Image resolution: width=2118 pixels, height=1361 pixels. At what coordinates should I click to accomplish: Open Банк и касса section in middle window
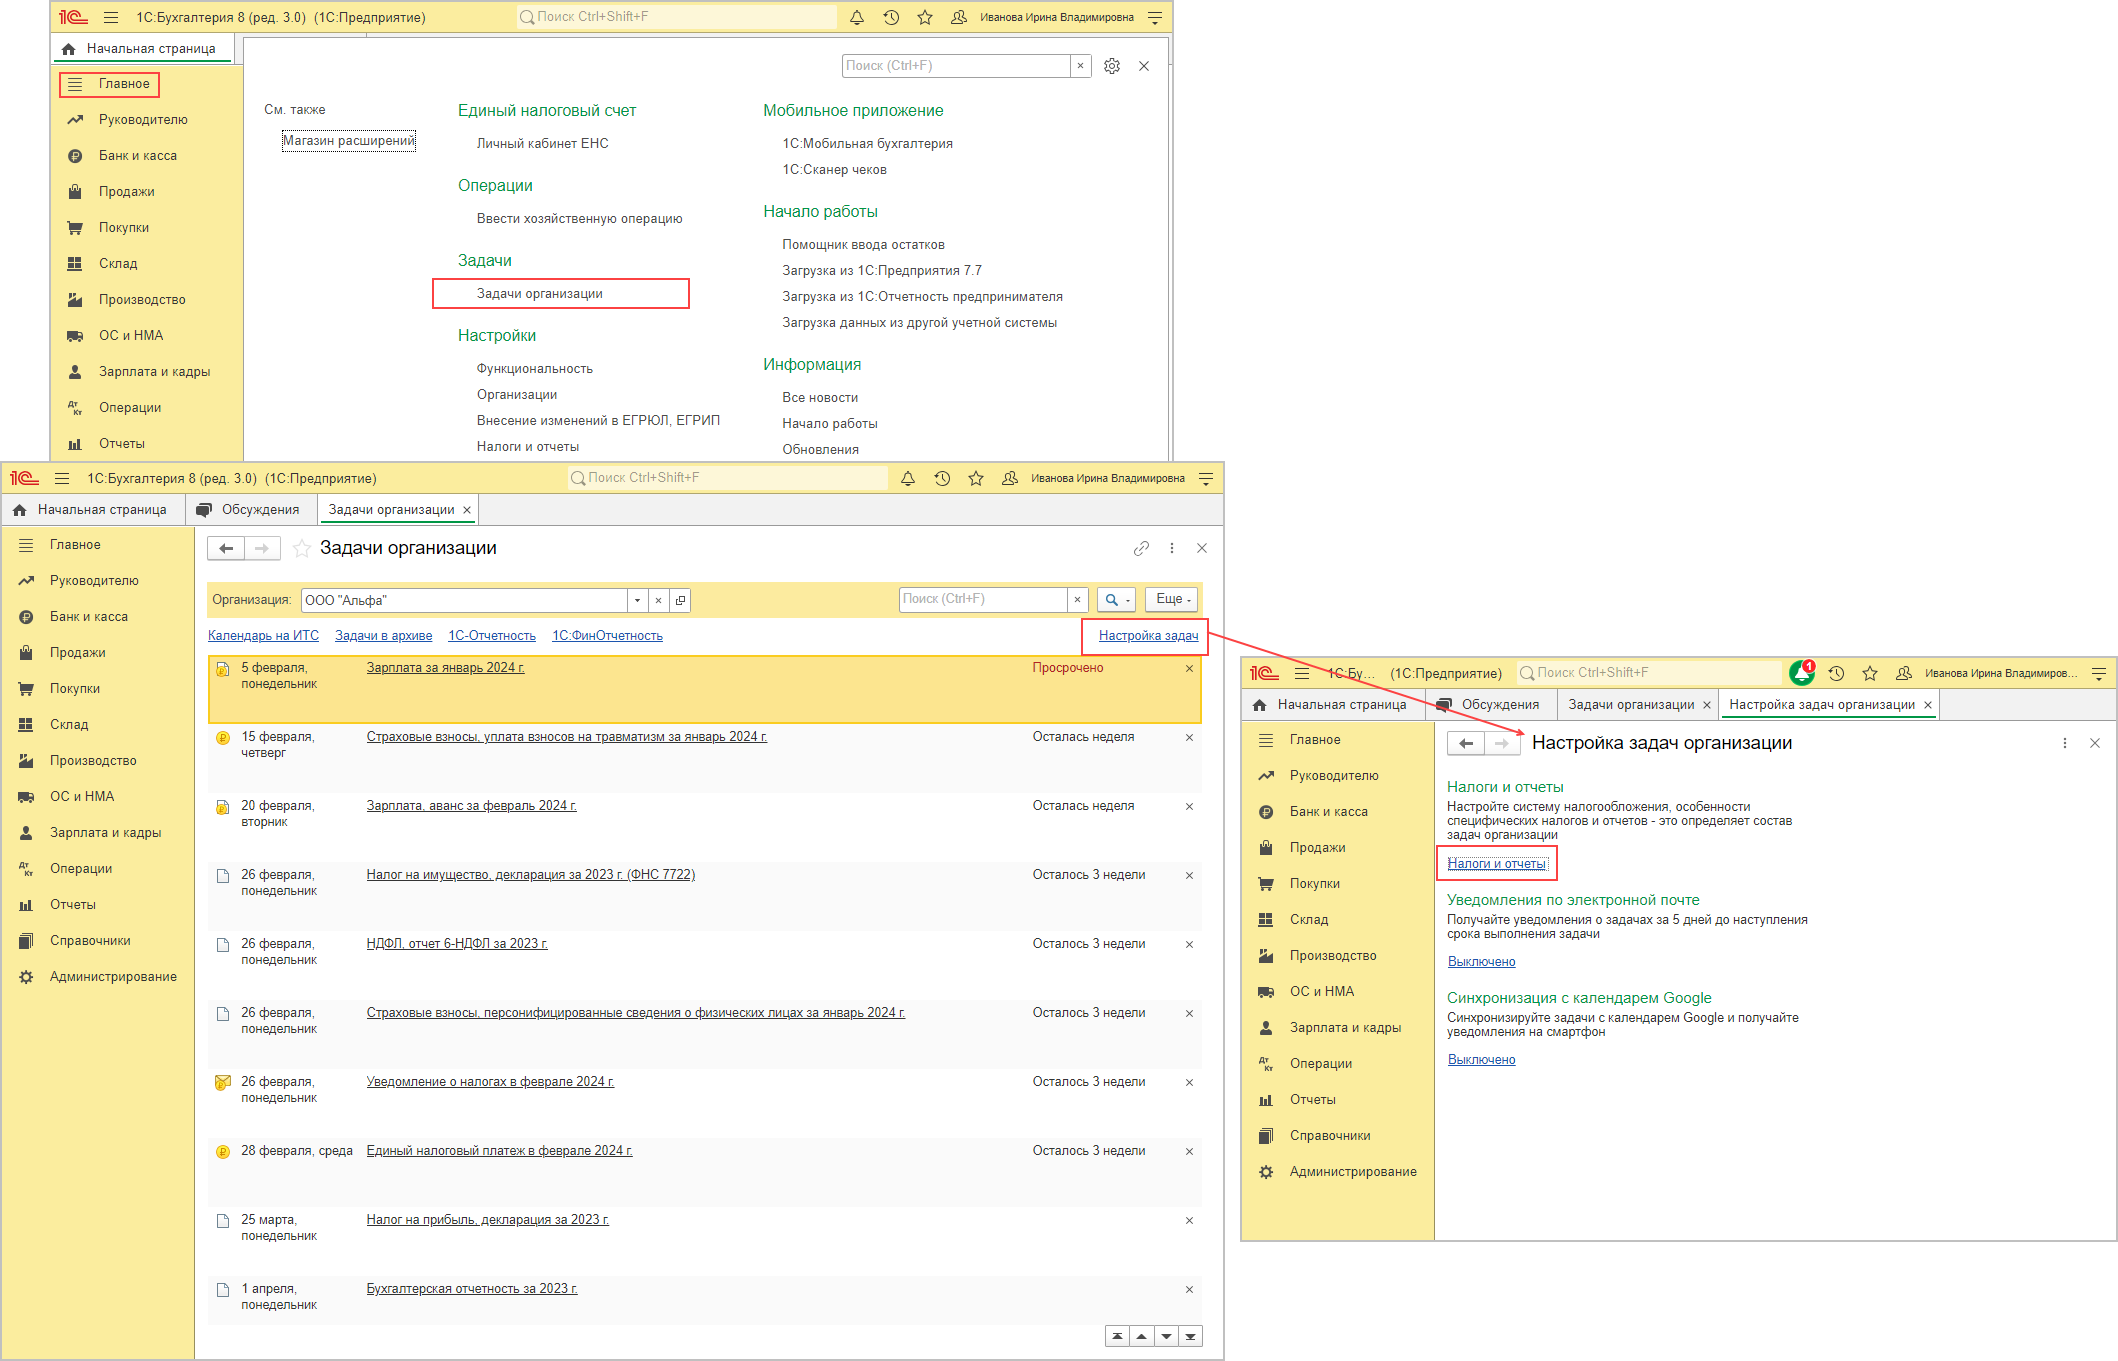89,617
